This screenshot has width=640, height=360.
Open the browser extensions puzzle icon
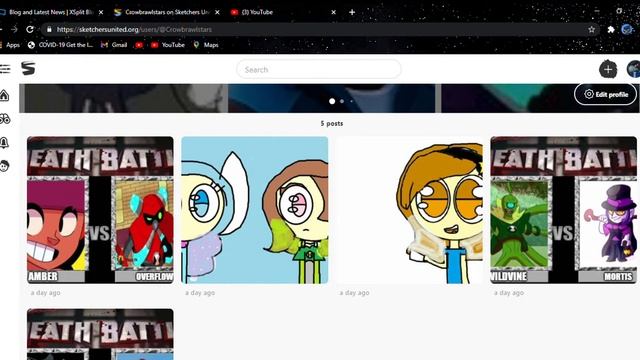point(611,29)
